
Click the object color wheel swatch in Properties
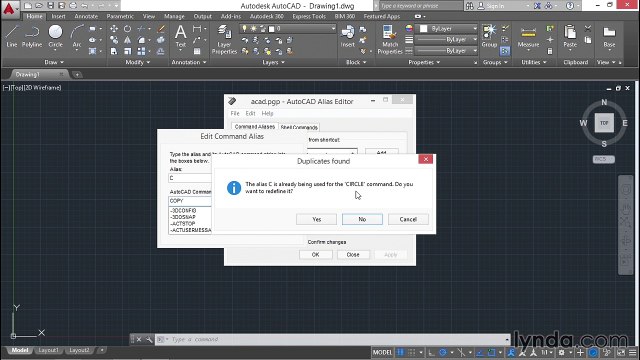pos(409,29)
